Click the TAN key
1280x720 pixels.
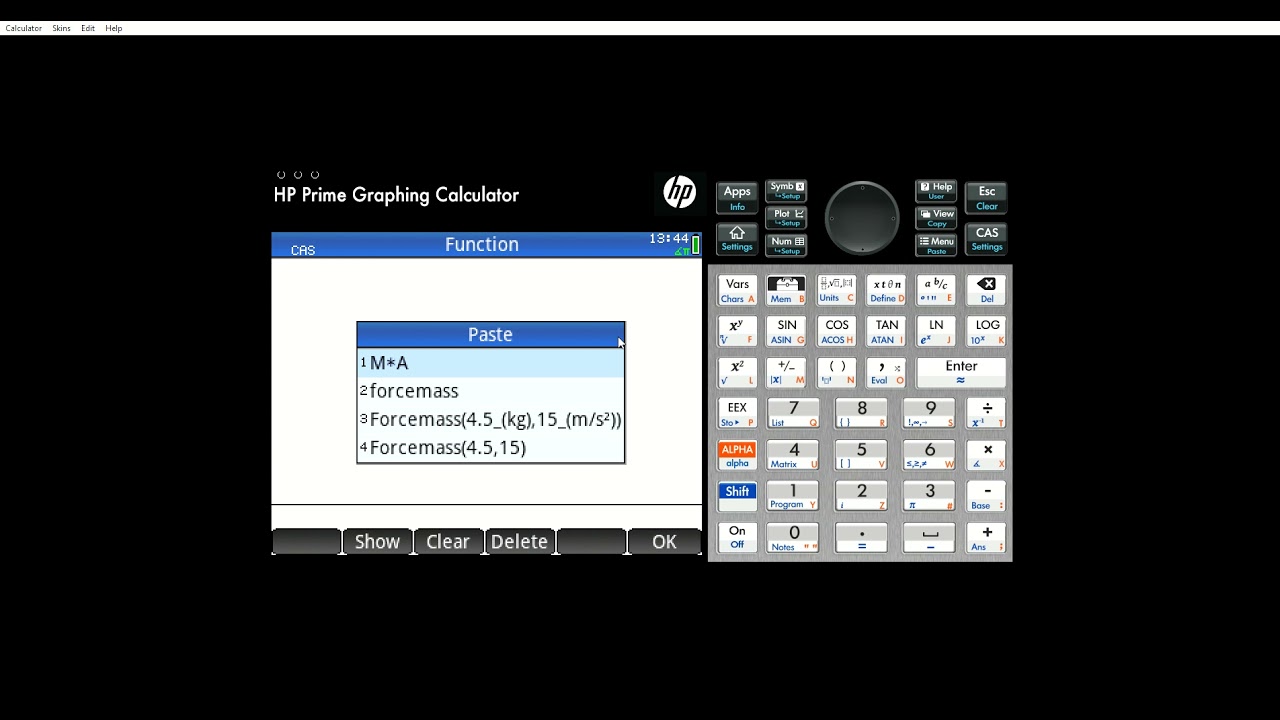[886, 331]
